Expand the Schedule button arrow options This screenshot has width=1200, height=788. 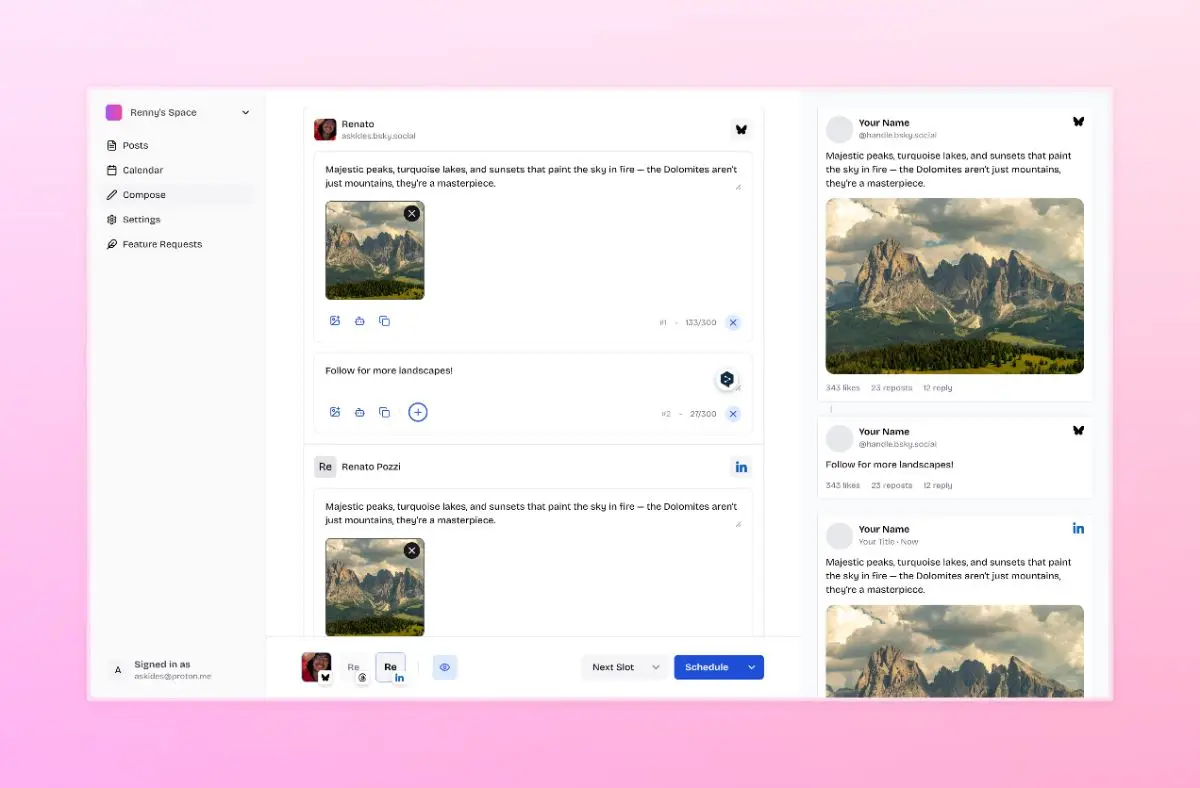click(x=751, y=667)
